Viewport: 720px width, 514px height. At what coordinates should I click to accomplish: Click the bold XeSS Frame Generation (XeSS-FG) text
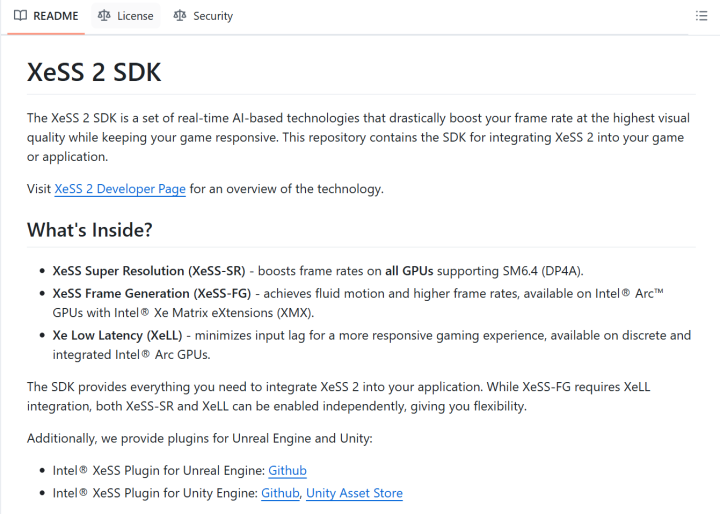coord(153,293)
